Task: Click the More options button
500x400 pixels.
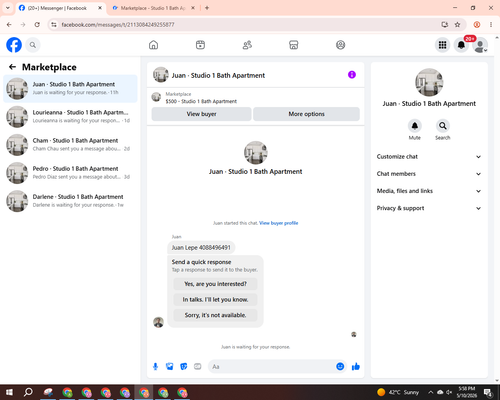Action: click(x=306, y=114)
